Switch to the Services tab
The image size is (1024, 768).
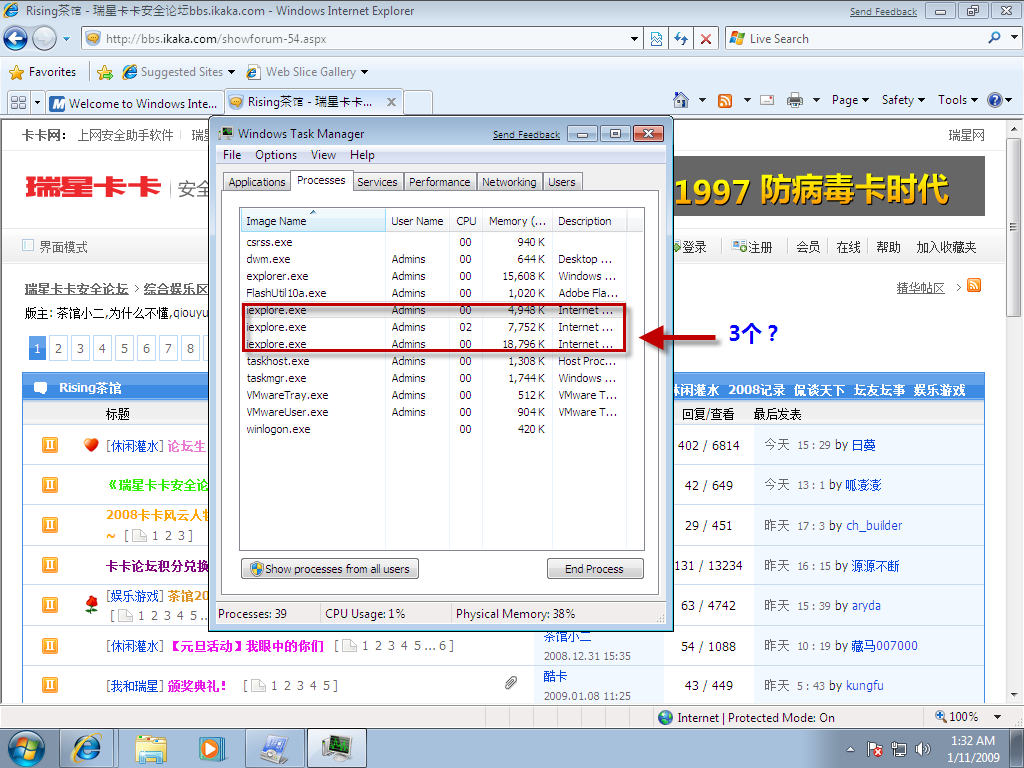click(377, 182)
